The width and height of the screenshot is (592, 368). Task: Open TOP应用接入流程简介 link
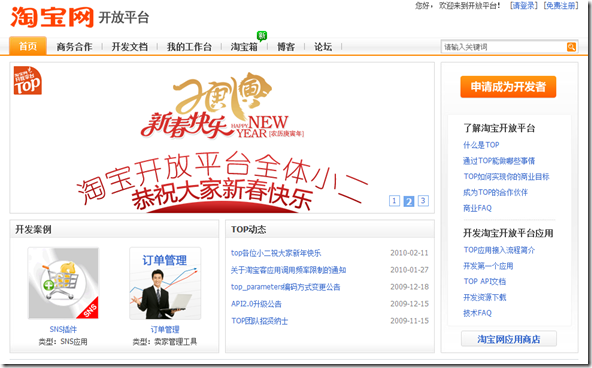click(499, 250)
